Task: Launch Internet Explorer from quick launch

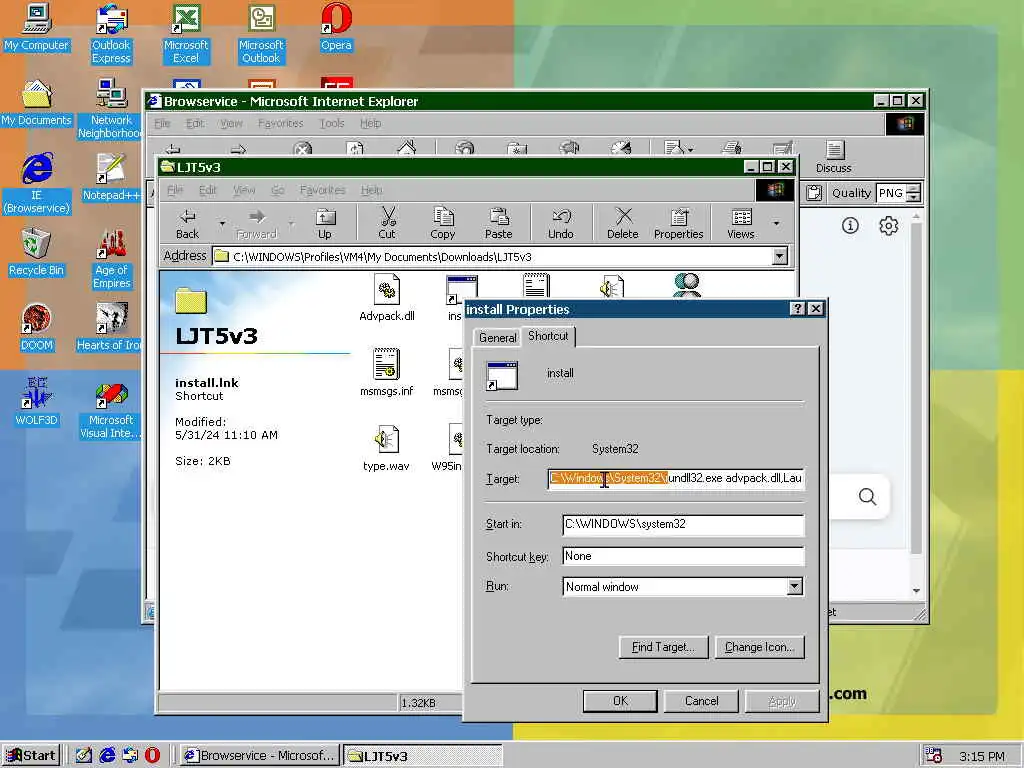Action: (x=106, y=756)
